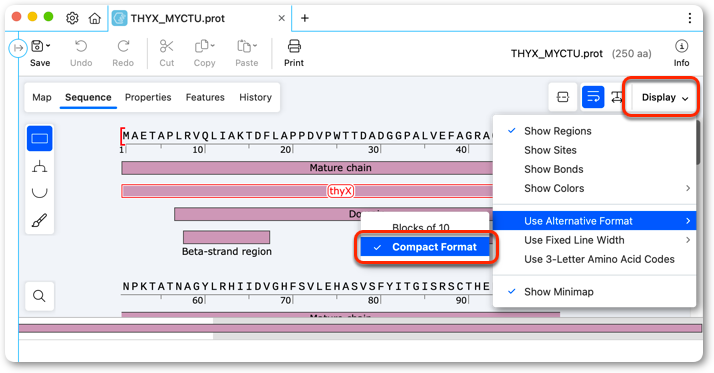Switch to the Features tab
The image size is (714, 373).
(x=205, y=97)
